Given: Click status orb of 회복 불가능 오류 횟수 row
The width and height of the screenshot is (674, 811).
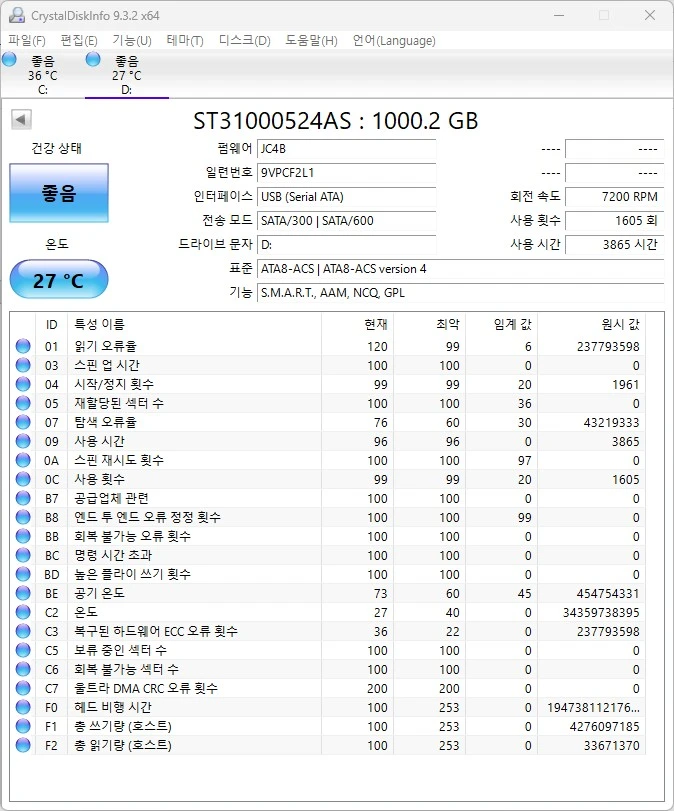Looking at the screenshot, I should pyautogui.click(x=23, y=536).
